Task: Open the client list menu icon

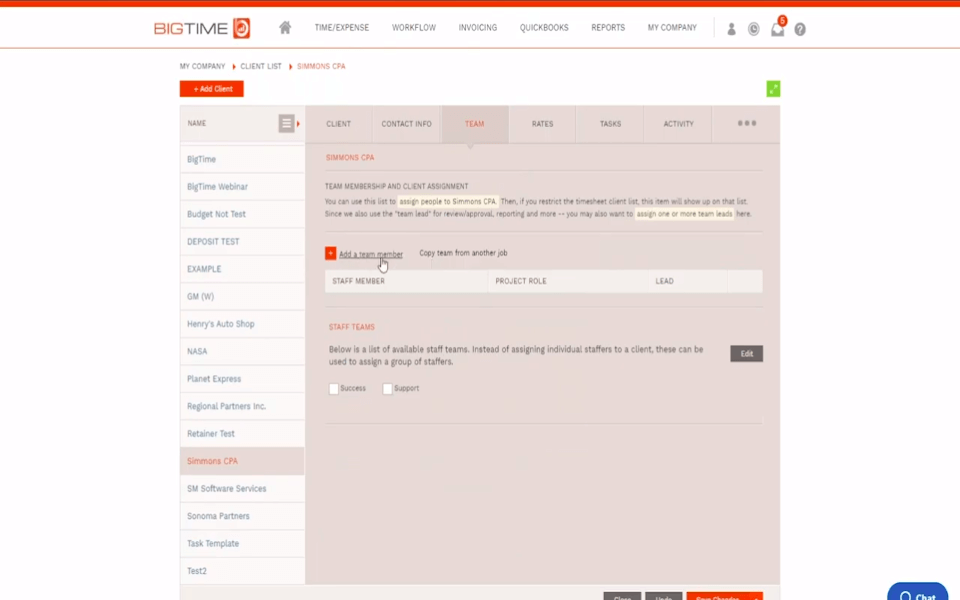Action: (x=286, y=124)
